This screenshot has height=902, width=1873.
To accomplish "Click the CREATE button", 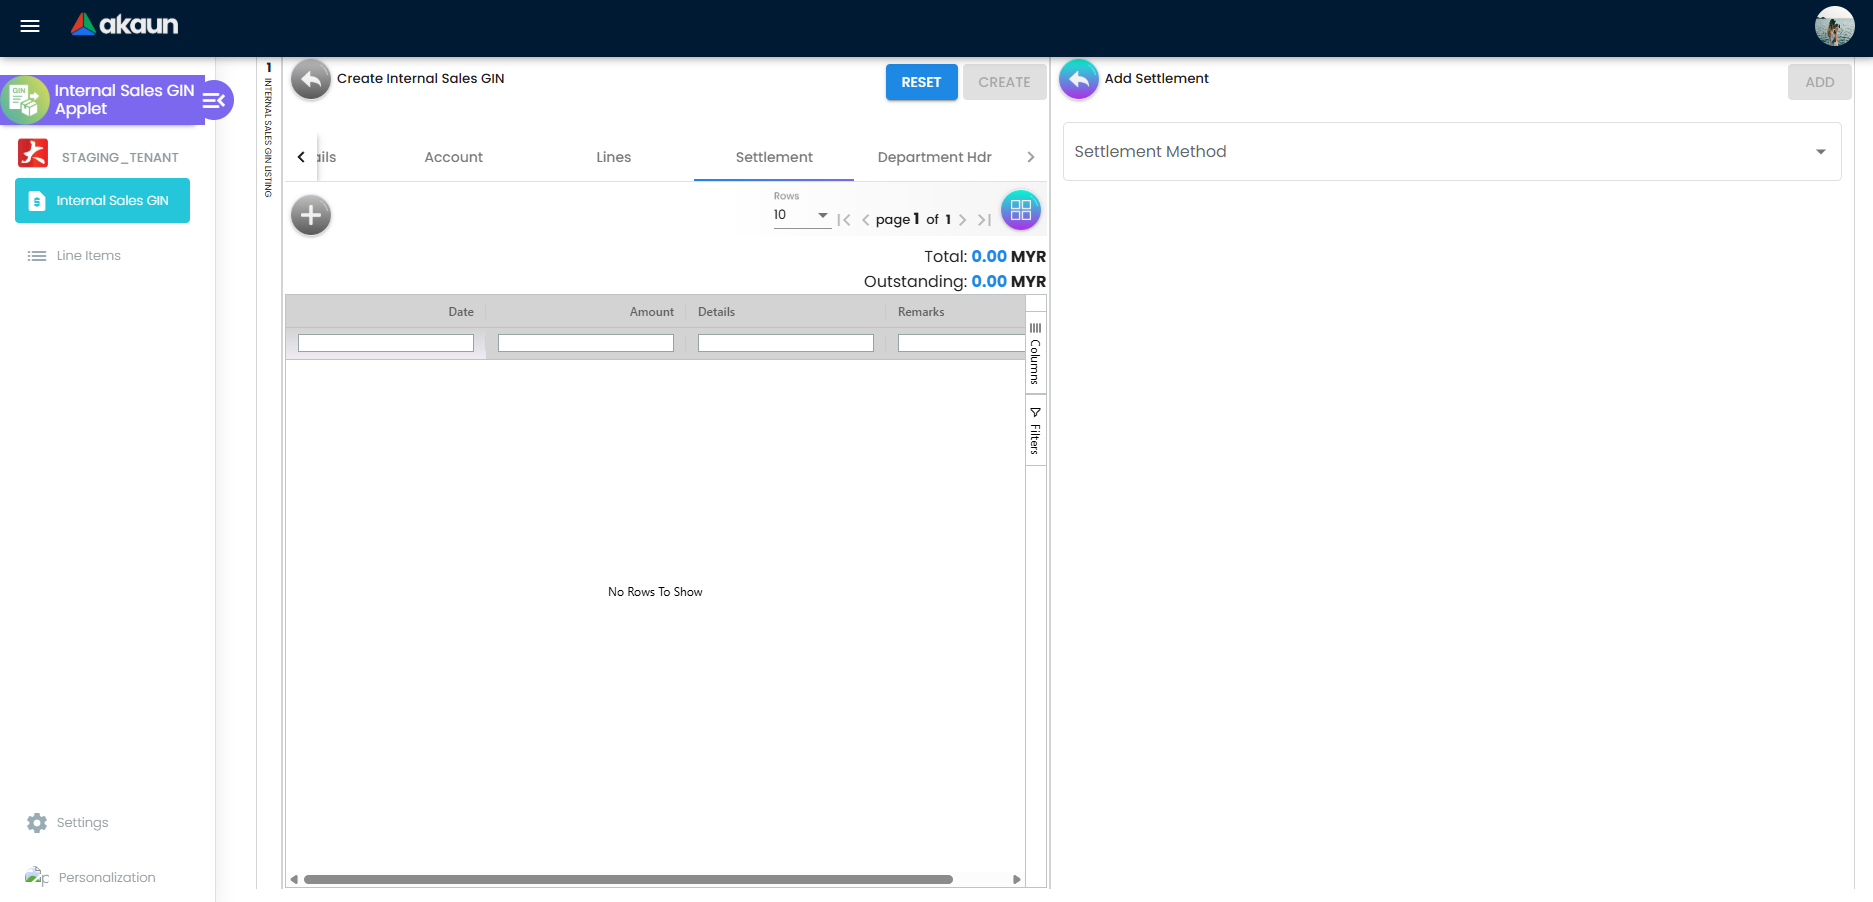I will pos(1004,82).
